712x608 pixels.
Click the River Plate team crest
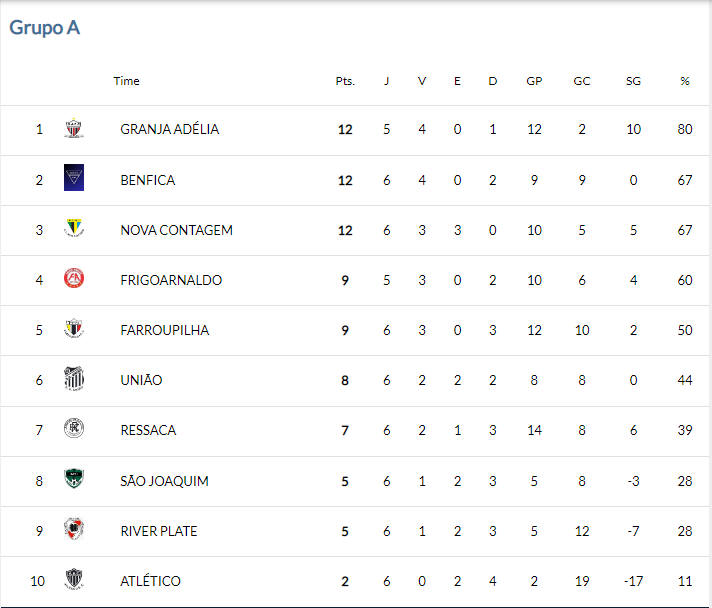(x=74, y=529)
